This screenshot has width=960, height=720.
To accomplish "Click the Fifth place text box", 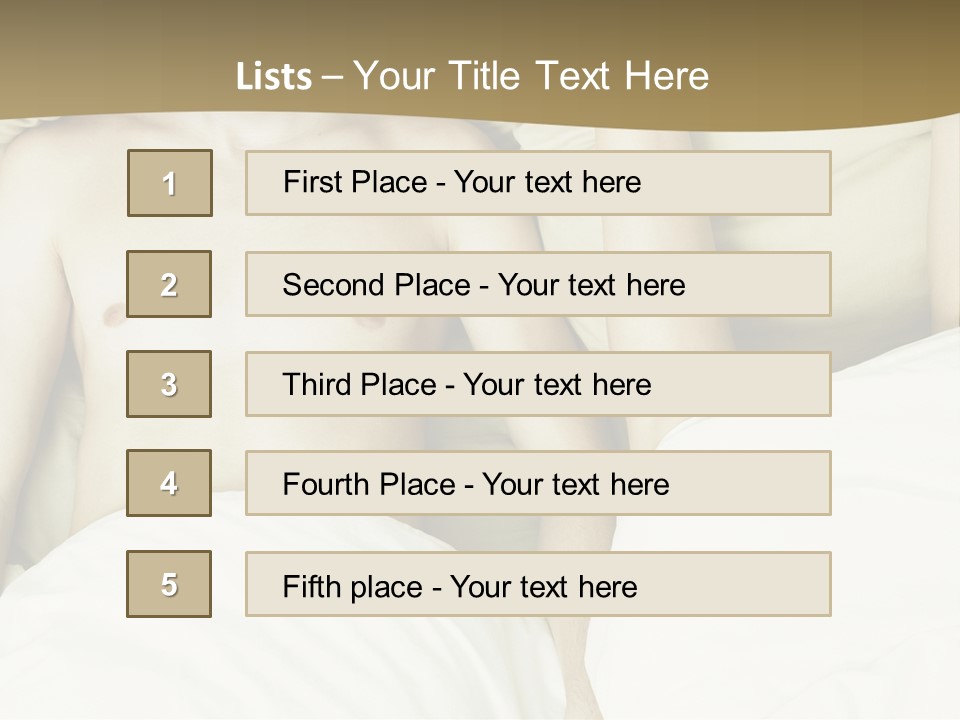I will (538, 585).
